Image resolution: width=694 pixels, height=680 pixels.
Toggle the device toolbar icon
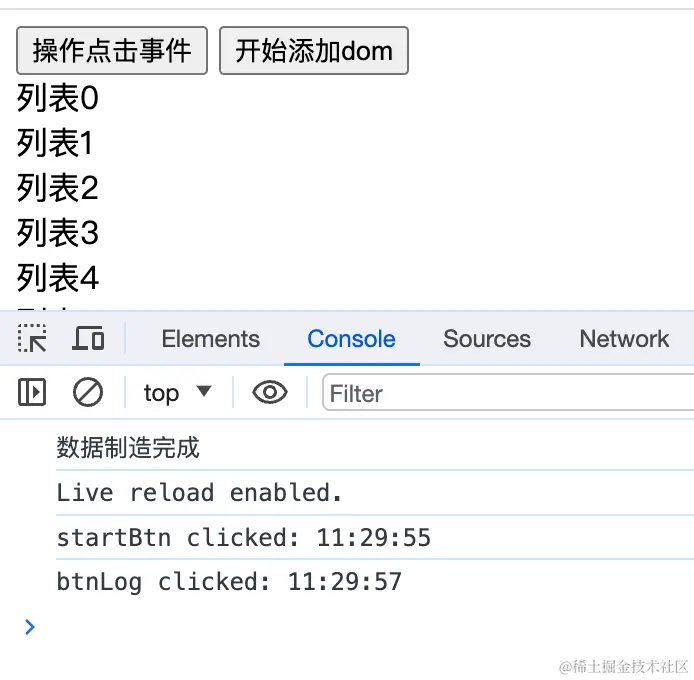pos(88,339)
